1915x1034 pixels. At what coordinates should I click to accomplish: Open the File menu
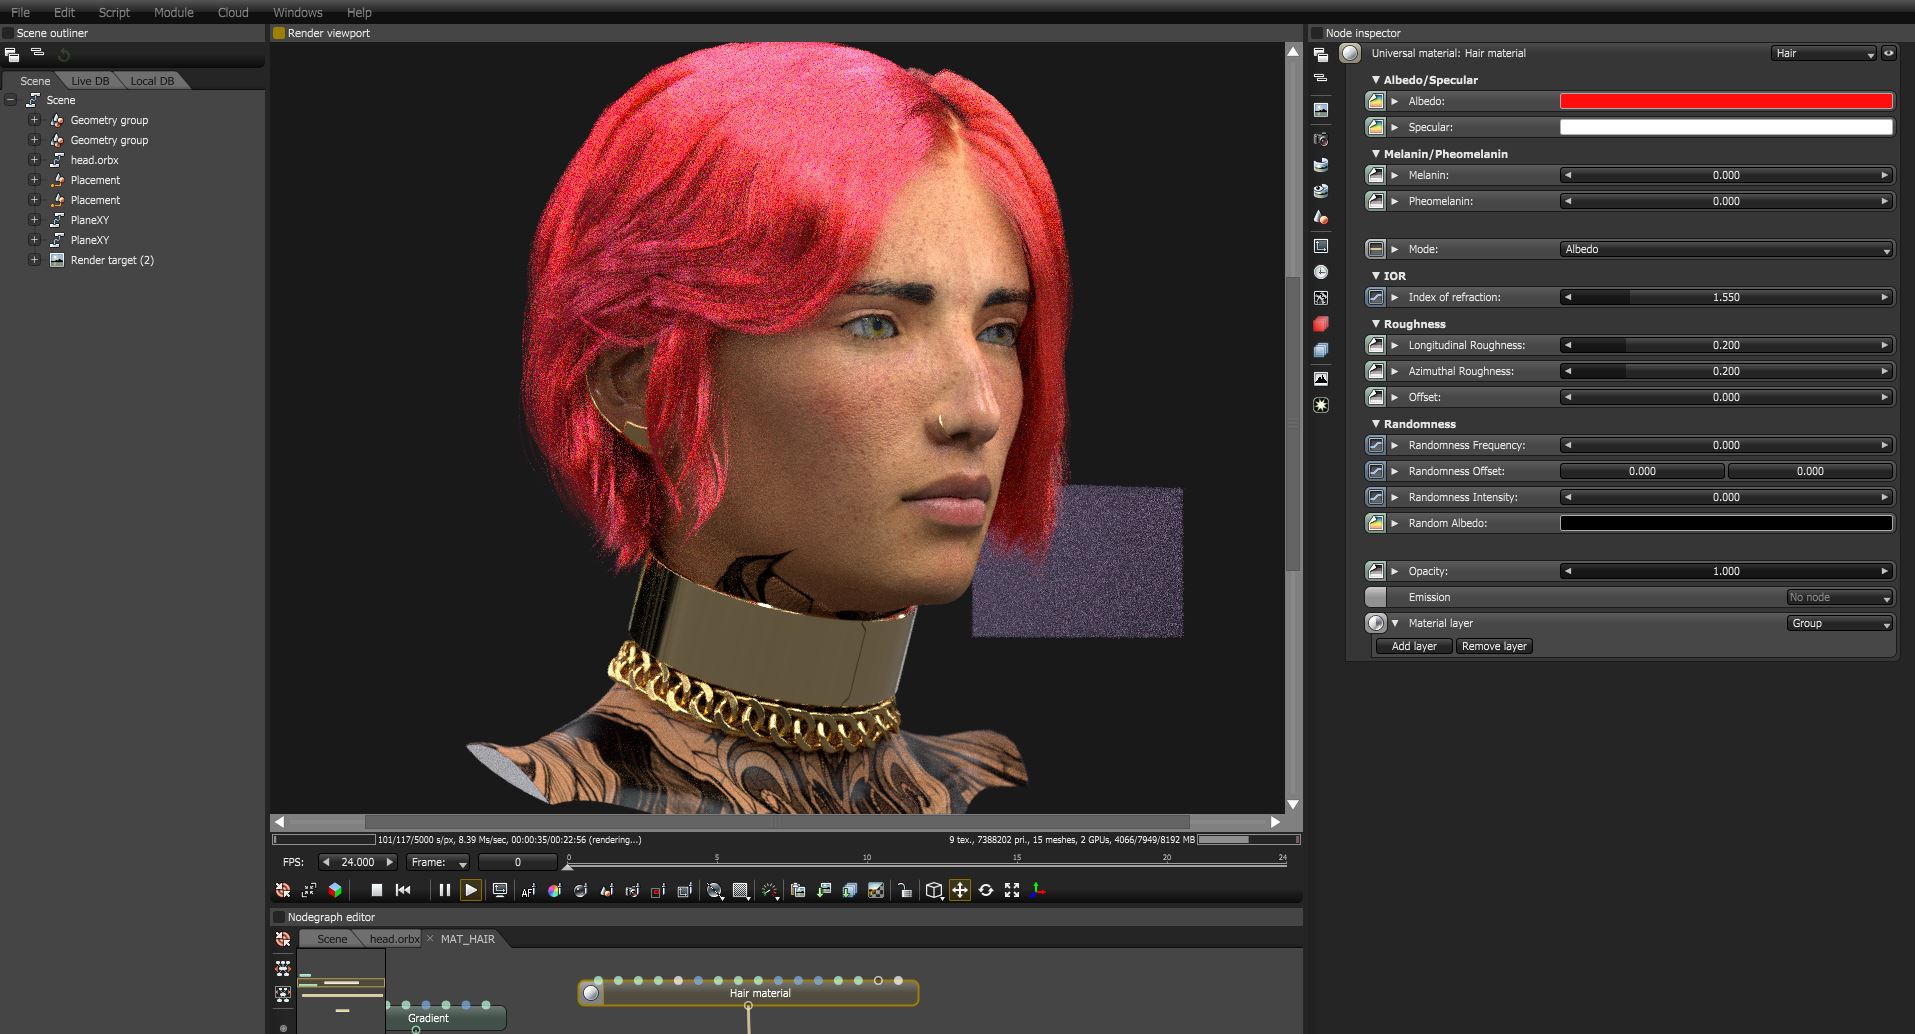tap(20, 12)
